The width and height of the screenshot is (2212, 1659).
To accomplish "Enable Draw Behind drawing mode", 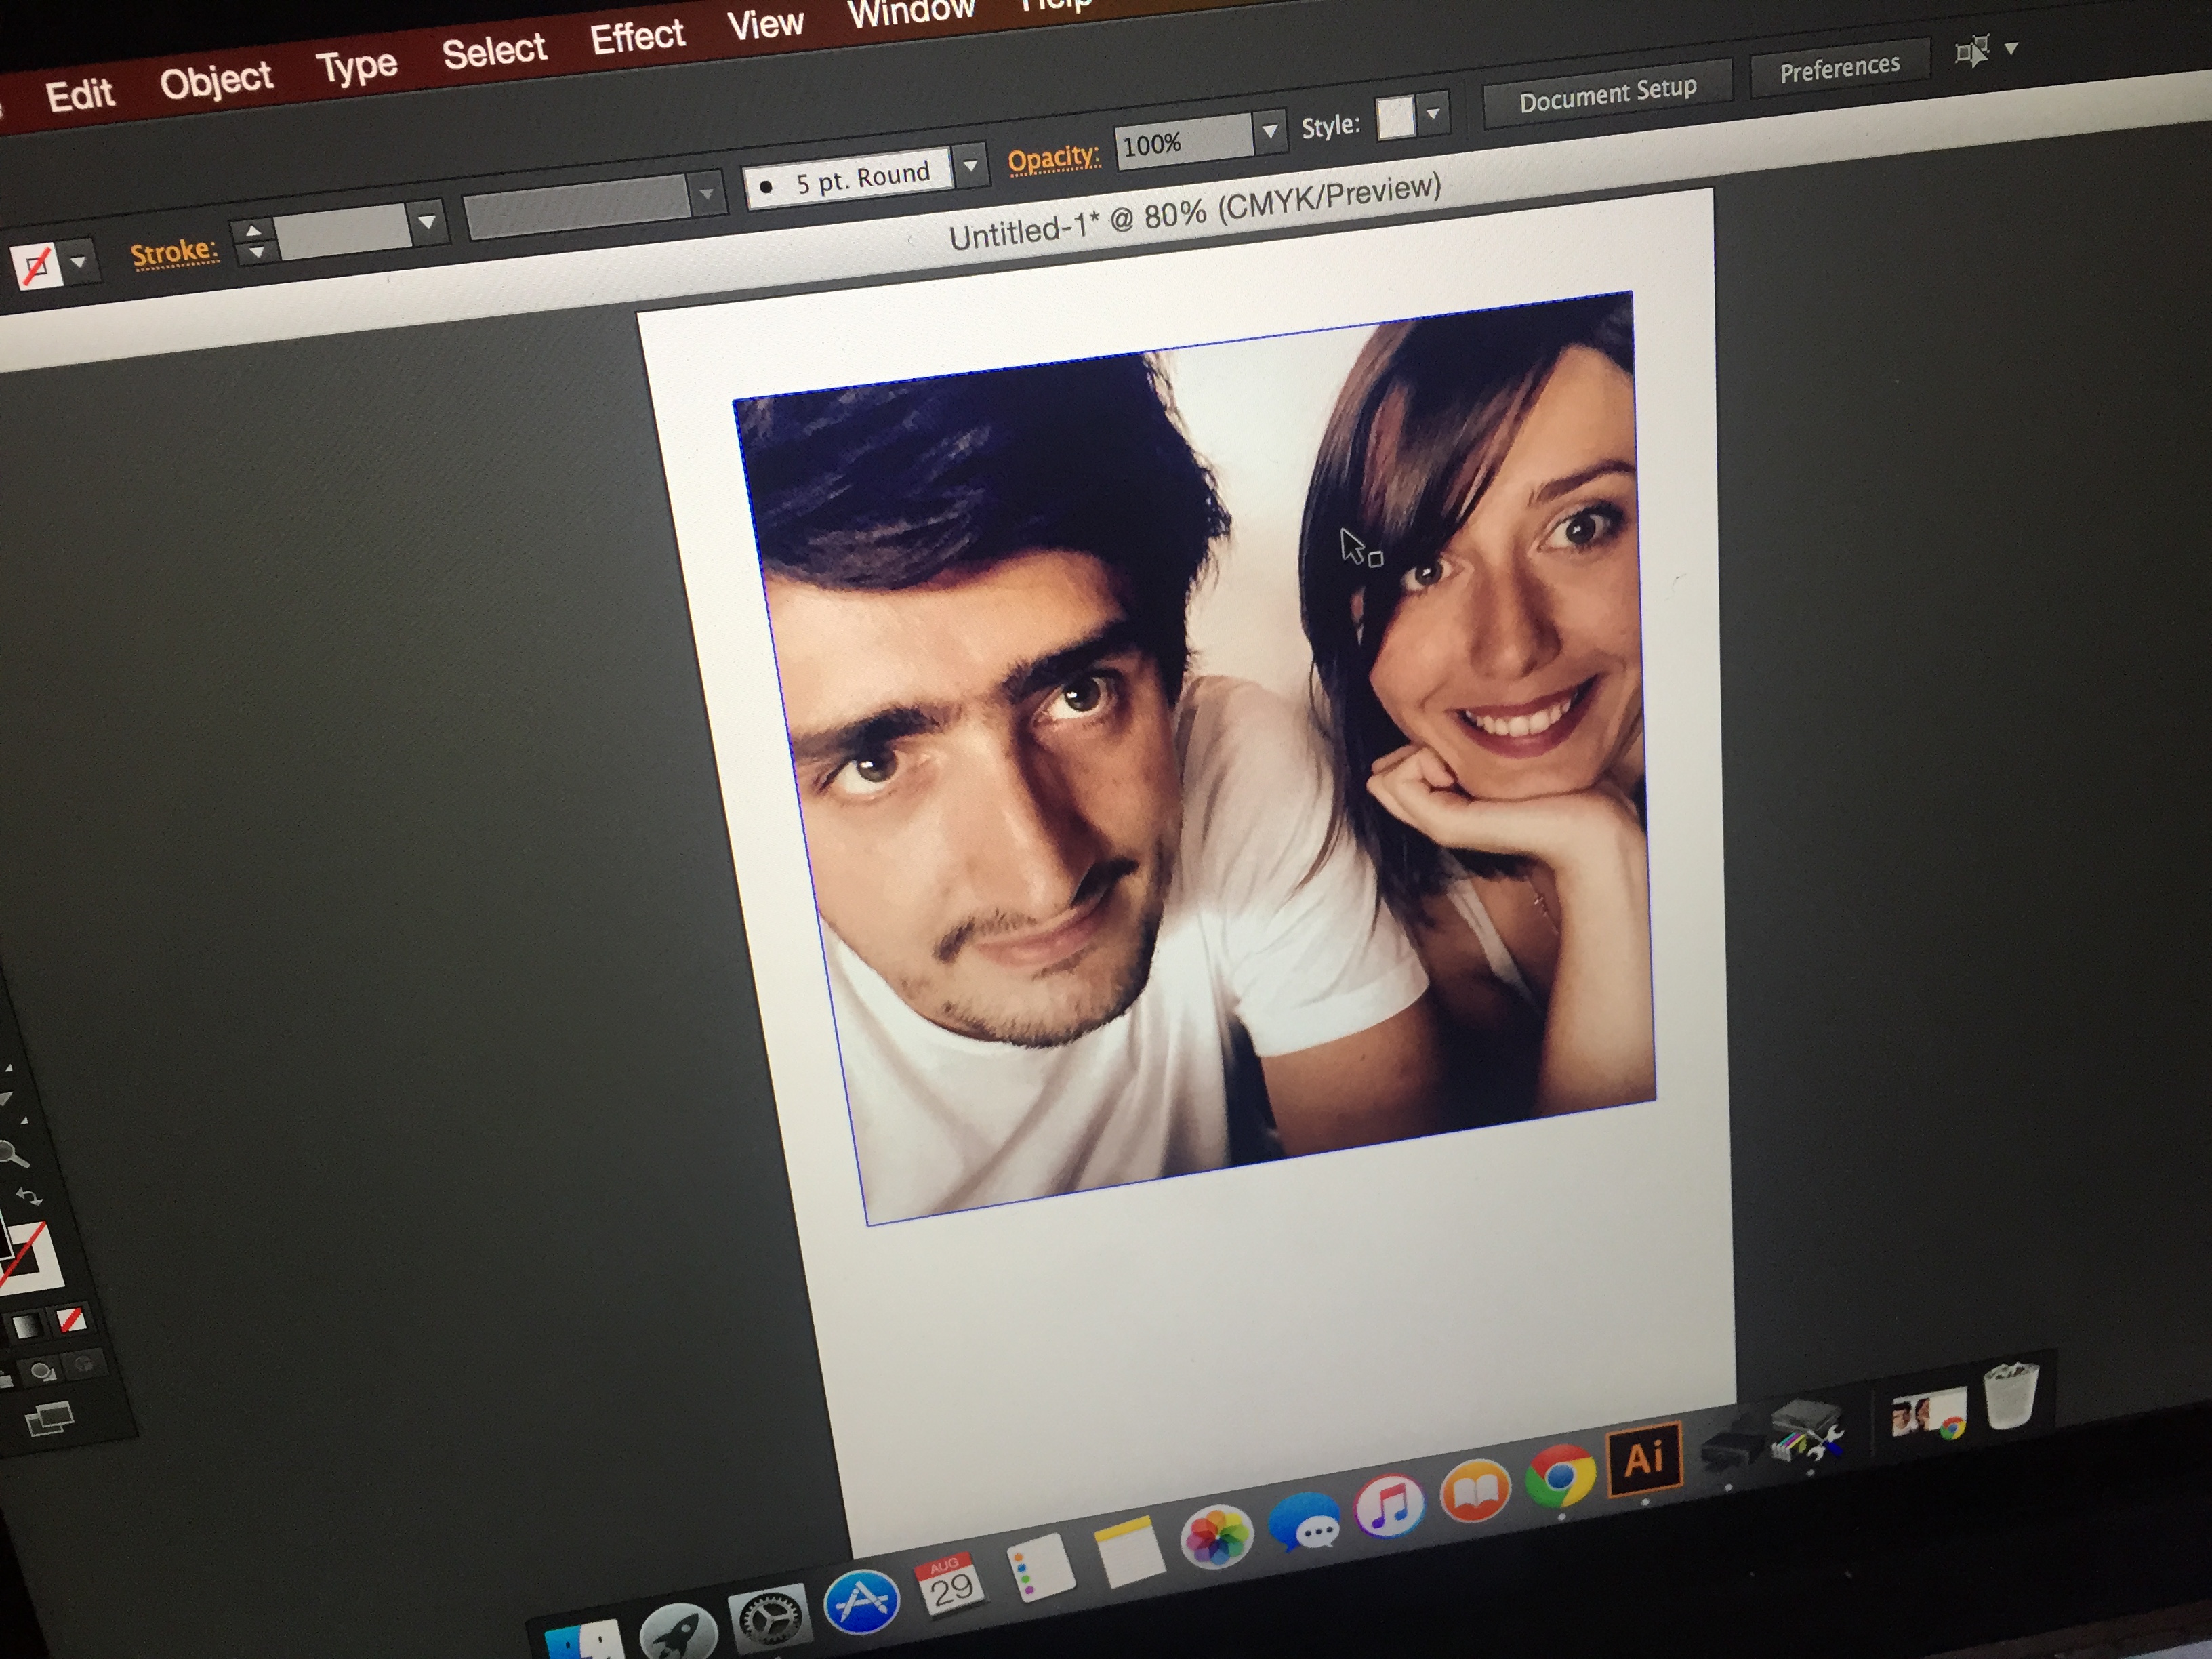I will [x=42, y=1371].
